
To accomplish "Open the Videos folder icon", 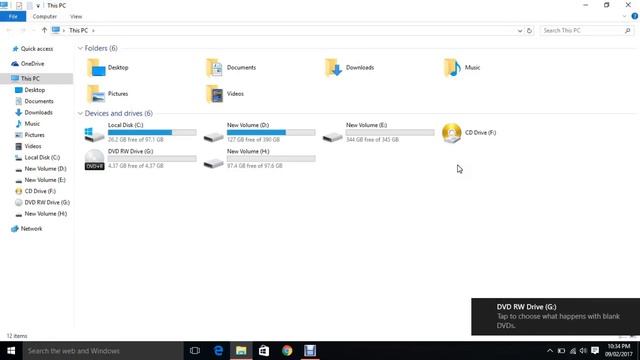I will (215, 94).
